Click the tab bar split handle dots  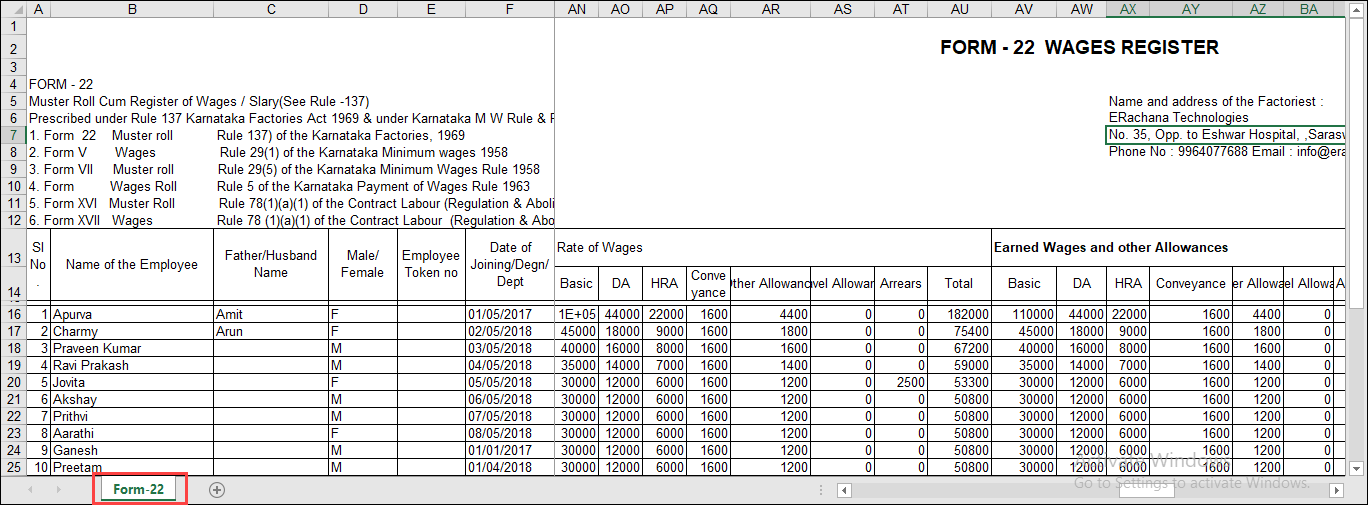tap(820, 490)
